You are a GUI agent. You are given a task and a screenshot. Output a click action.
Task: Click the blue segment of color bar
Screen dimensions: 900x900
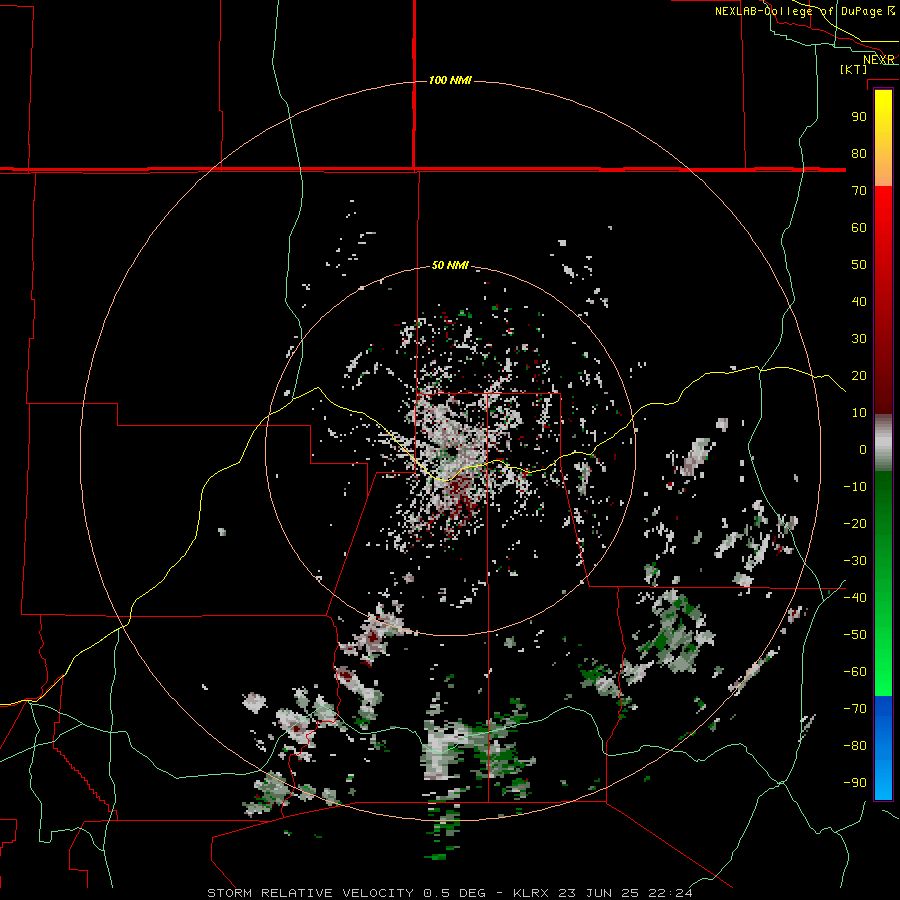(x=883, y=748)
